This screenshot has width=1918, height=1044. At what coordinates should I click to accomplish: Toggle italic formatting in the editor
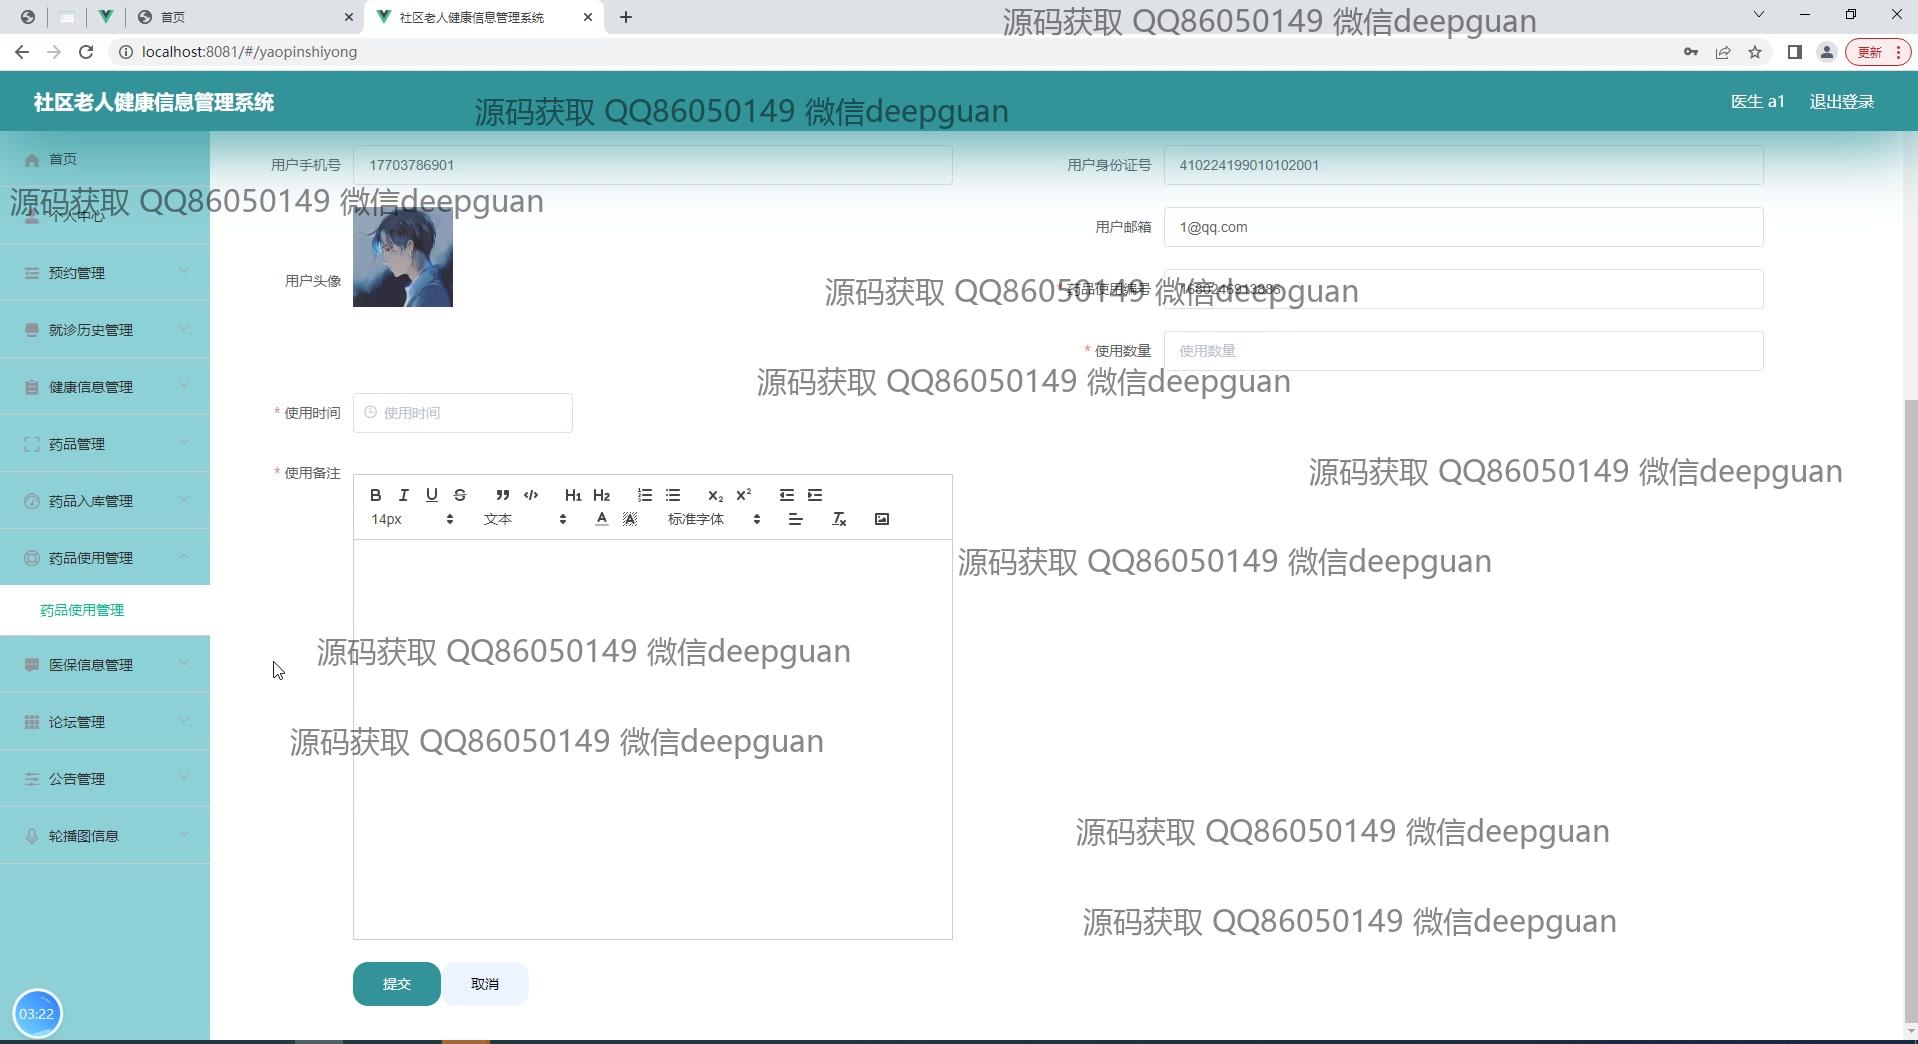pyautogui.click(x=403, y=495)
